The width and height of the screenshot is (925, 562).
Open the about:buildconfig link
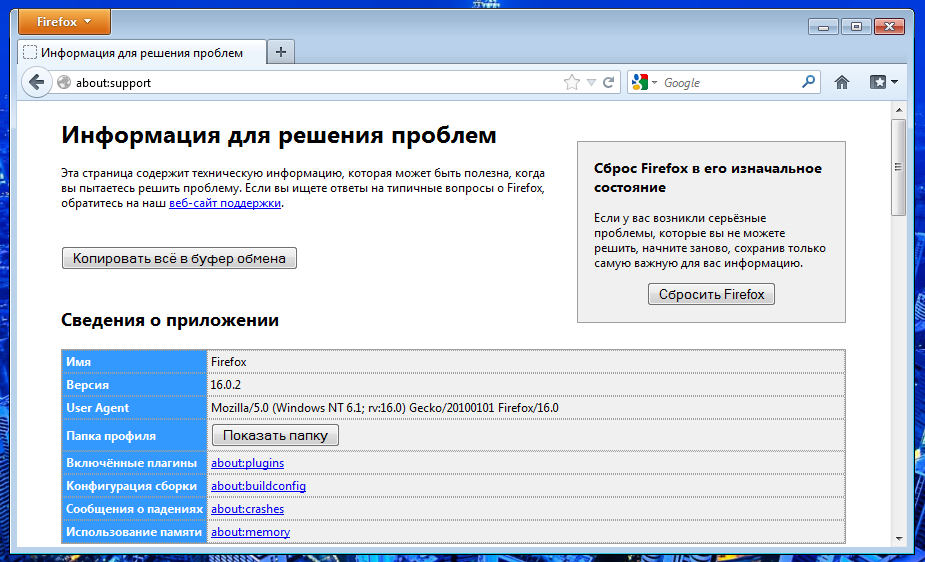[x=258, y=486]
